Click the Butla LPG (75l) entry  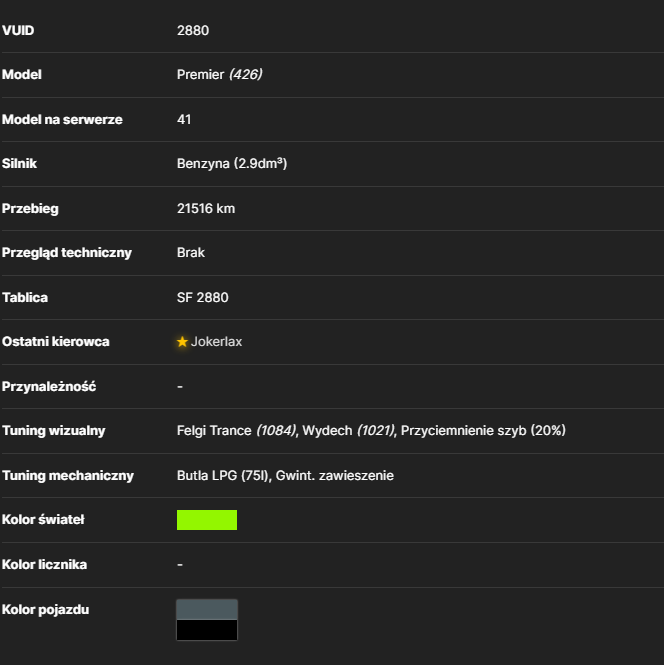point(223,476)
